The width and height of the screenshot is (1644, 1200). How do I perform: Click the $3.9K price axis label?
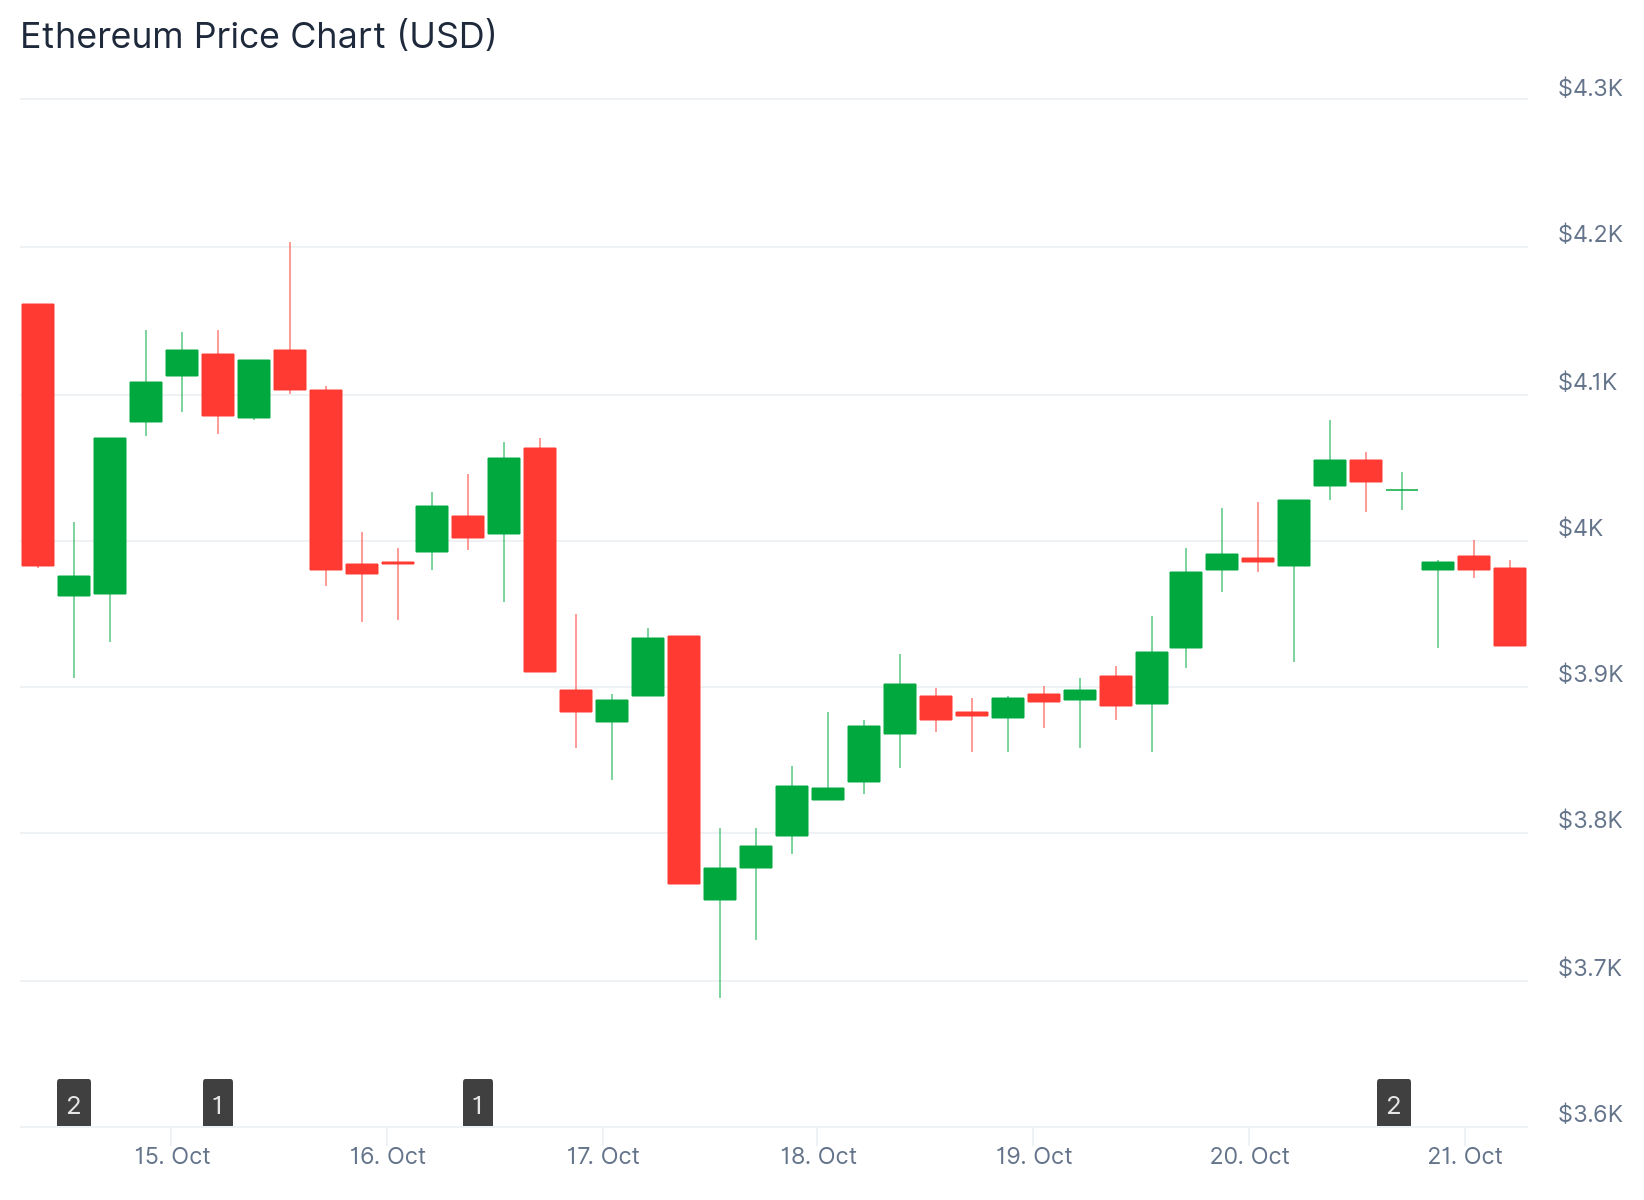point(1590,674)
